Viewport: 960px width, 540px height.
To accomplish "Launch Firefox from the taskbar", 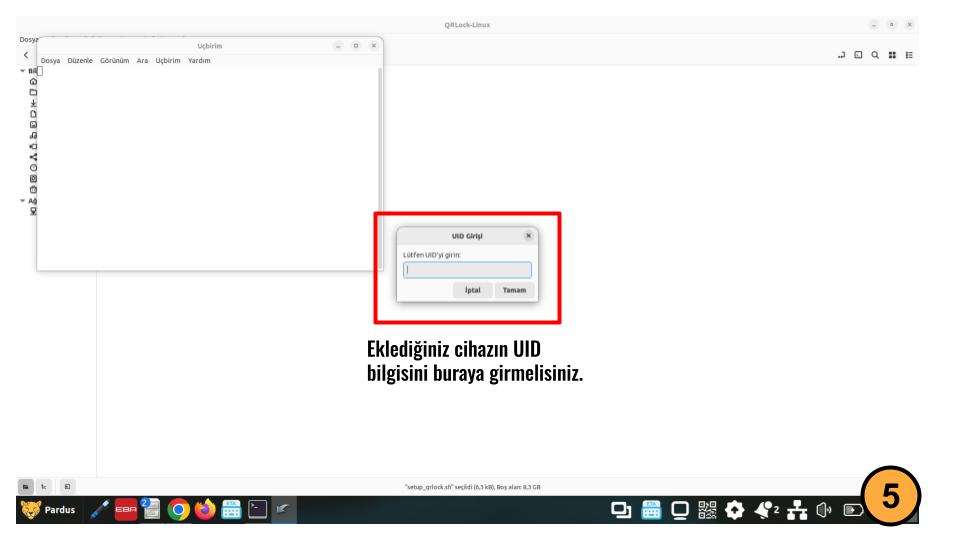I will 205,510.
